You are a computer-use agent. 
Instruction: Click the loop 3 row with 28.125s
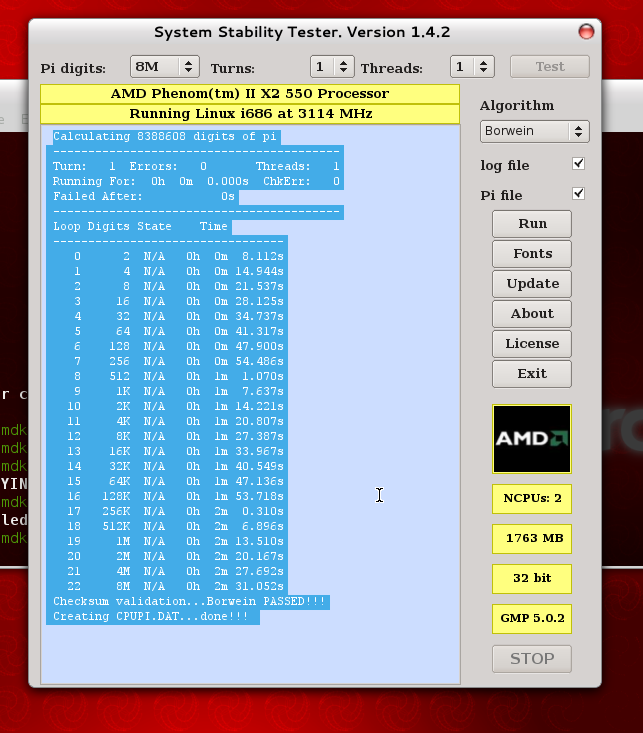coord(167,302)
